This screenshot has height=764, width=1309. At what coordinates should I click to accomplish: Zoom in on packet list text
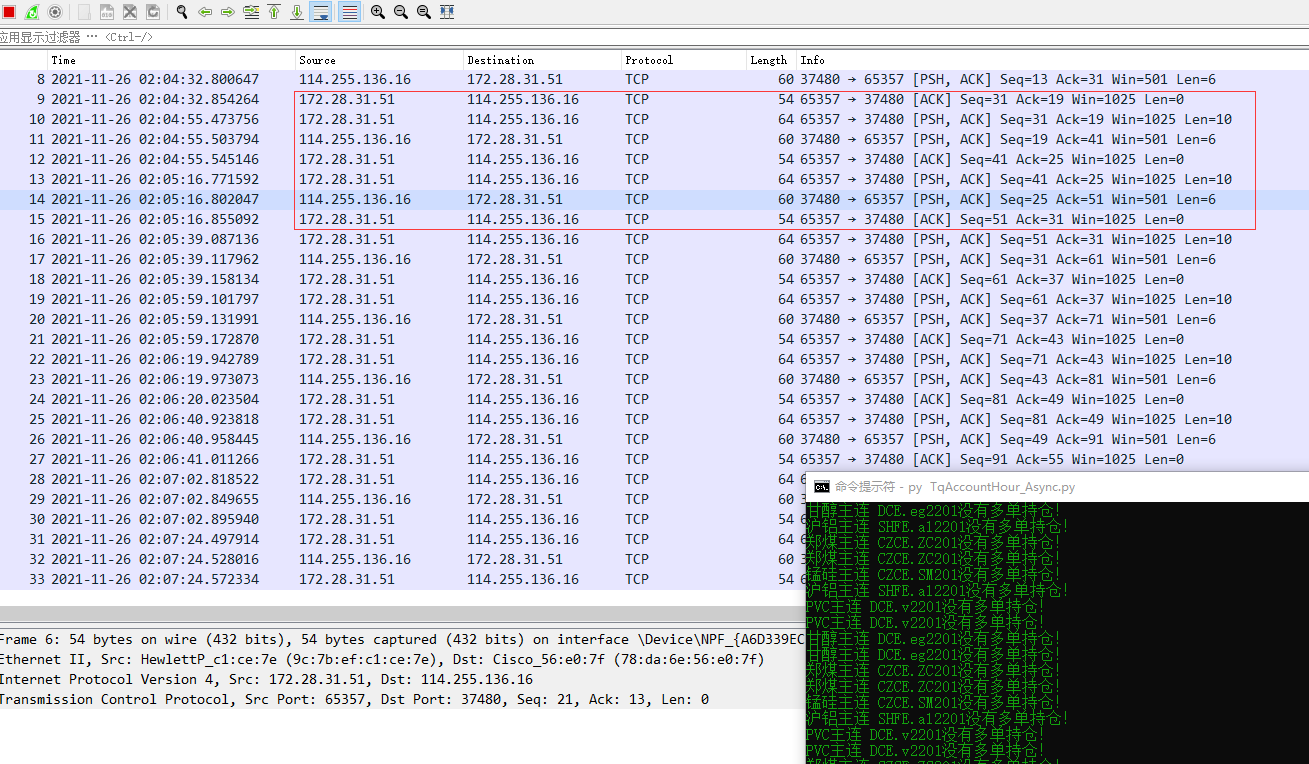point(377,12)
